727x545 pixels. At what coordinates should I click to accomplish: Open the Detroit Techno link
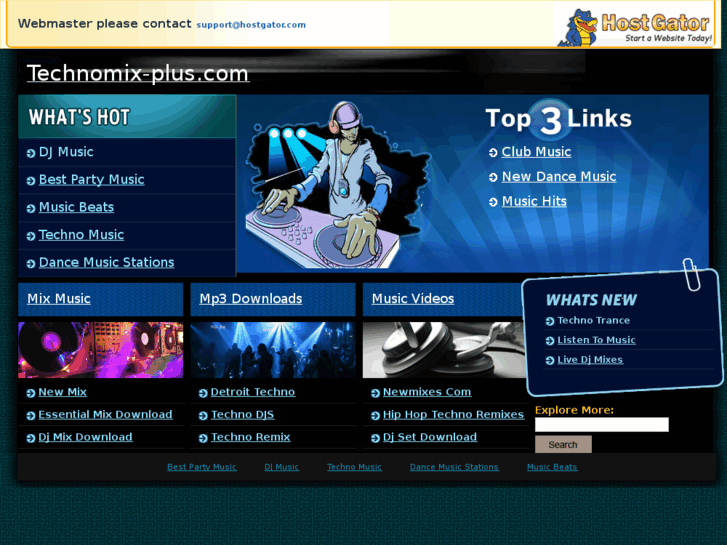point(253,392)
